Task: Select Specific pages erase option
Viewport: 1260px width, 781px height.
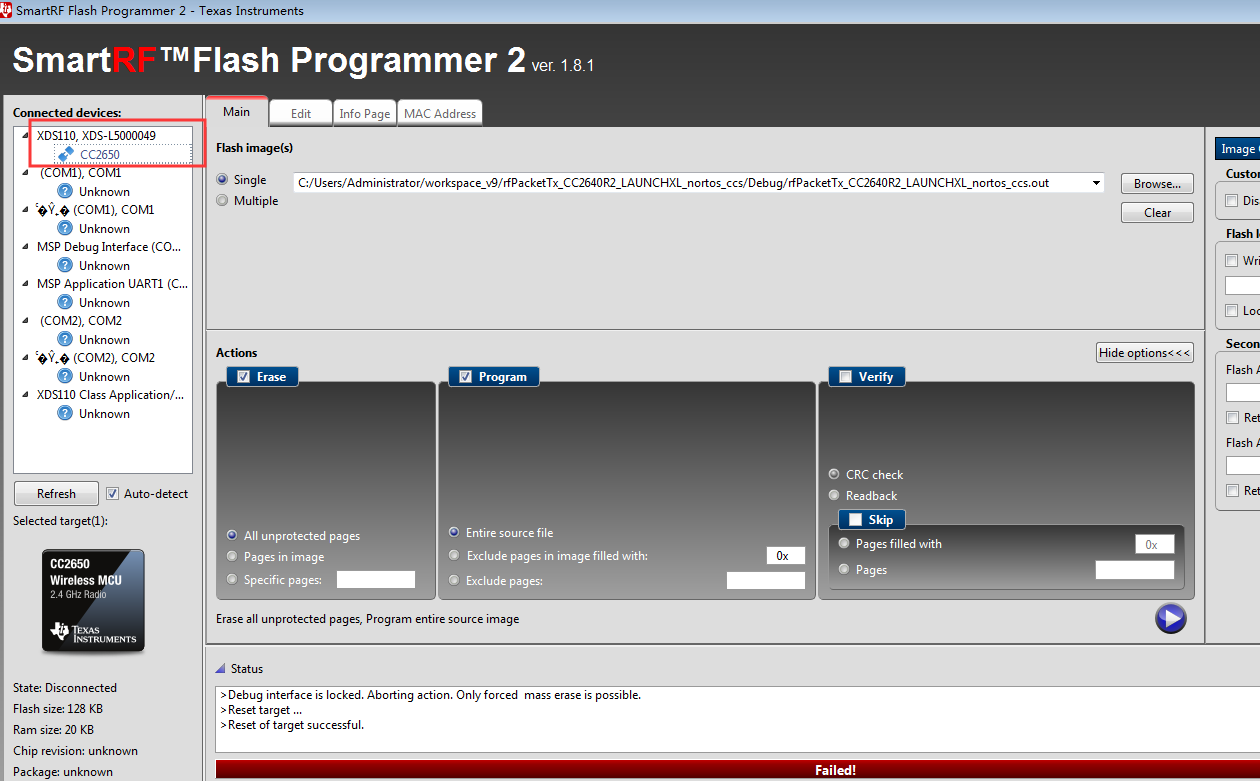Action: [x=233, y=579]
